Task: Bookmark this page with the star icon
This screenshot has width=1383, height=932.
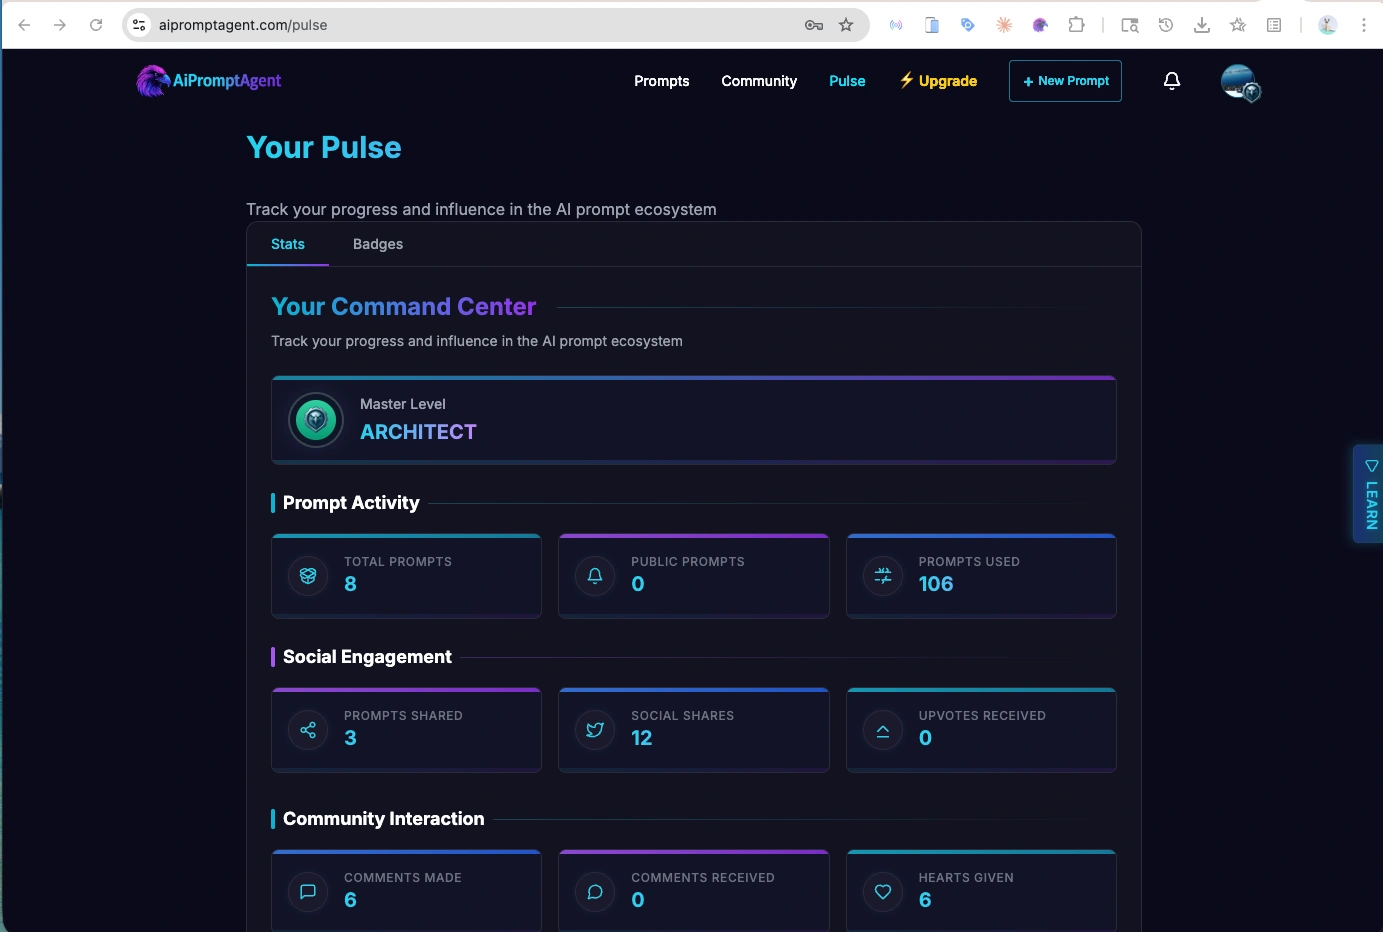Action: [846, 25]
